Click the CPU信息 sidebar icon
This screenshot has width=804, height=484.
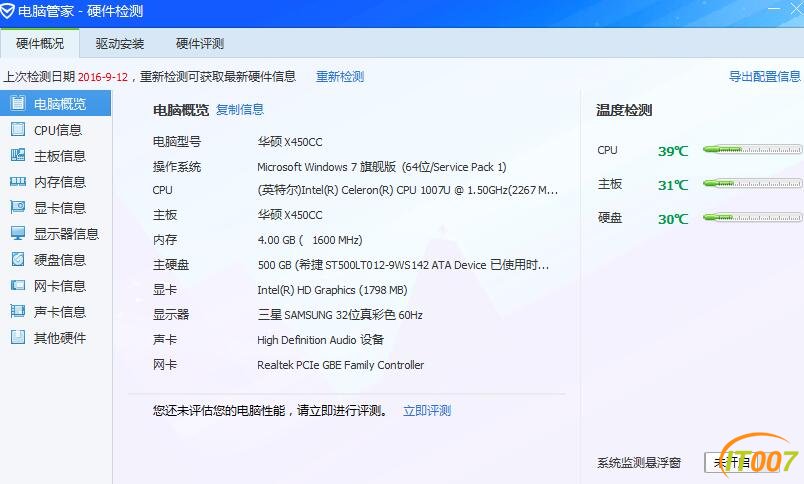(17, 129)
